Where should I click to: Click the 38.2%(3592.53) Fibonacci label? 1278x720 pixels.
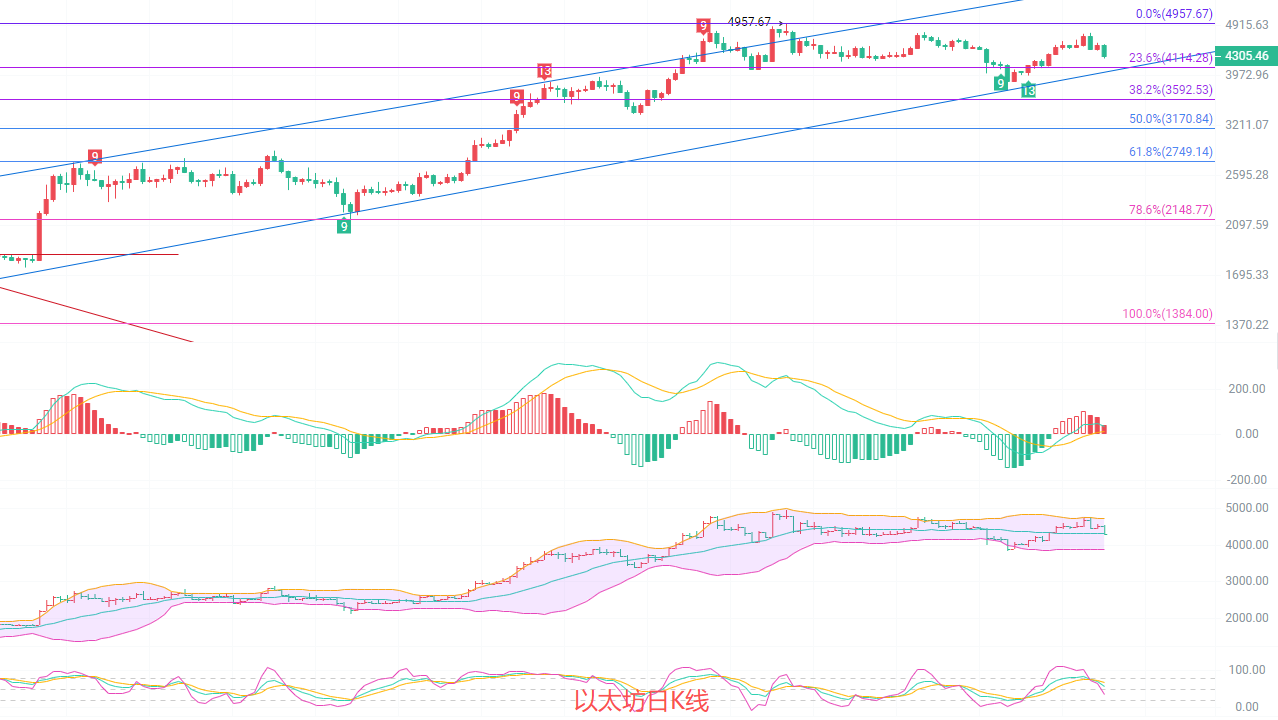pyautogui.click(x=1170, y=89)
